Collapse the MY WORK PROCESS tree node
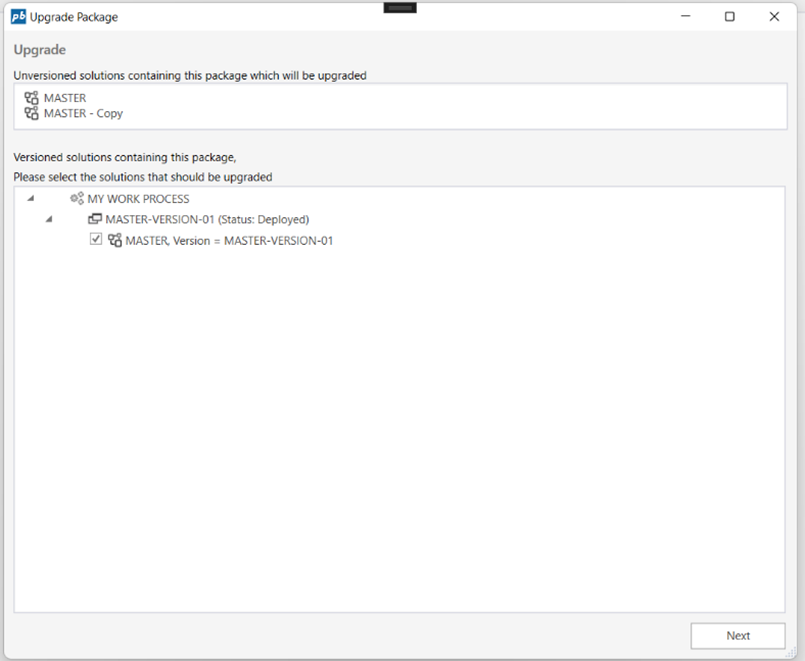This screenshot has height=661, width=805. (31, 199)
